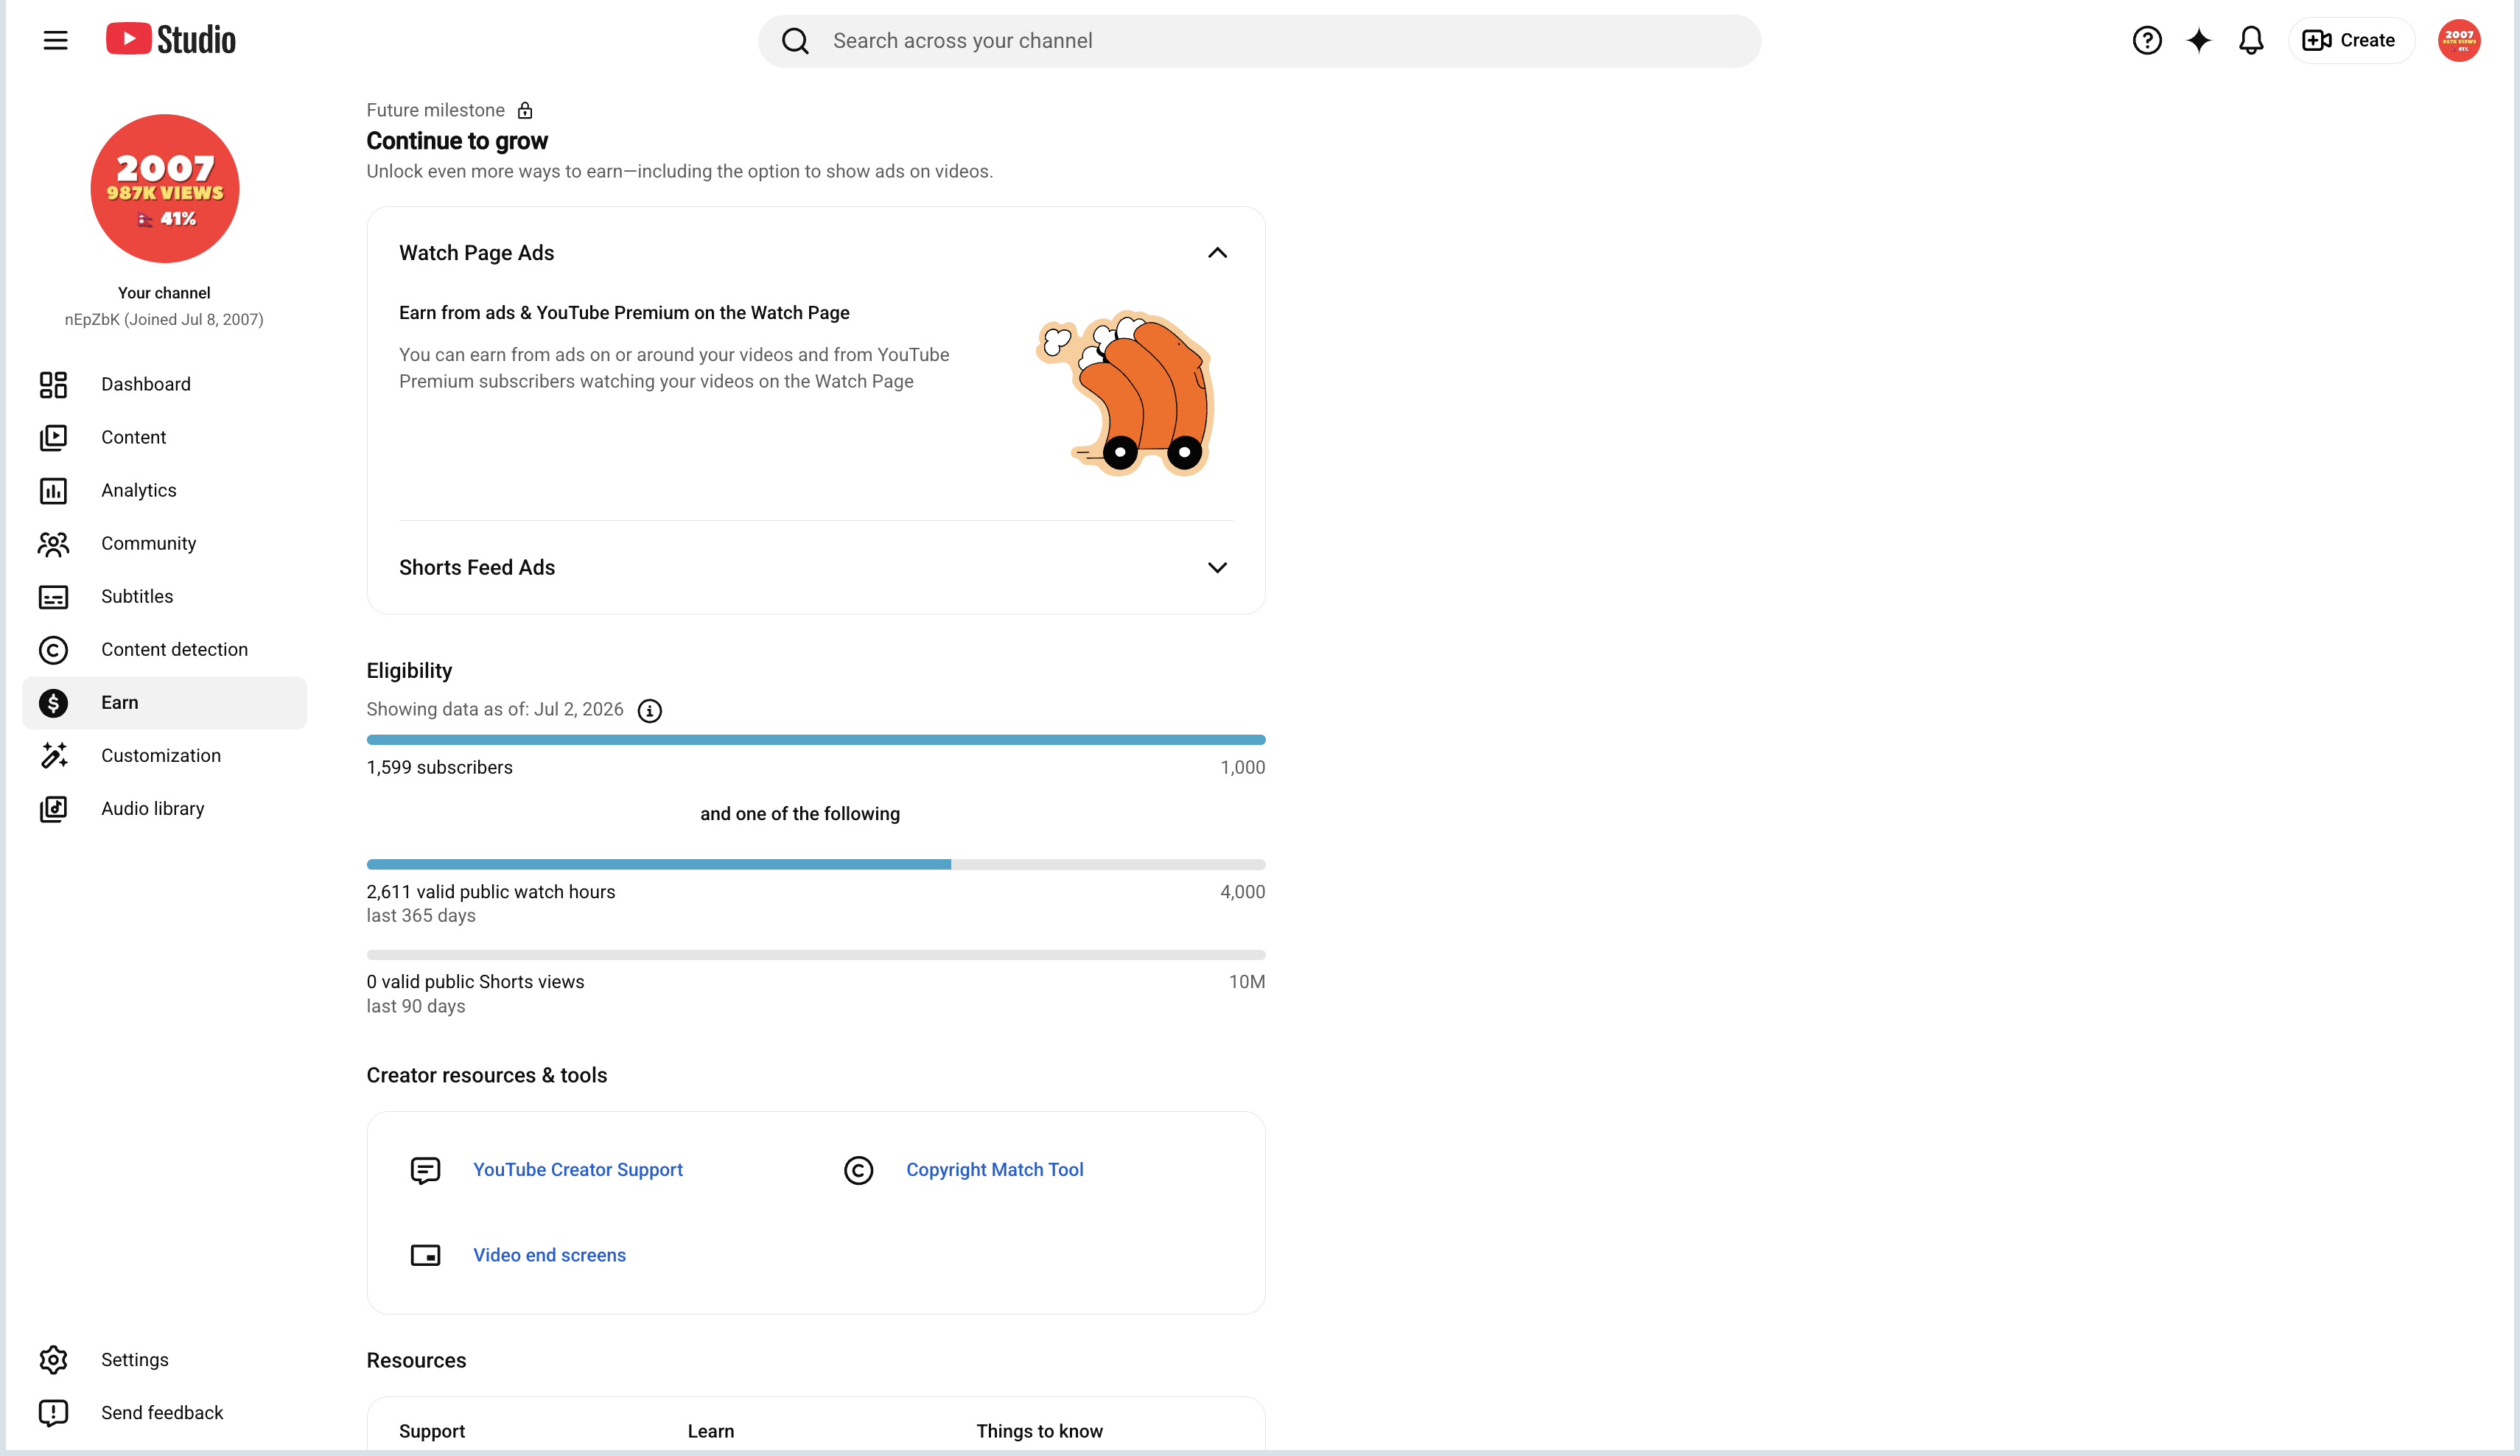Click the Settings gear icon
Image resolution: width=2520 pixels, height=1456 pixels.
pyautogui.click(x=53, y=1360)
